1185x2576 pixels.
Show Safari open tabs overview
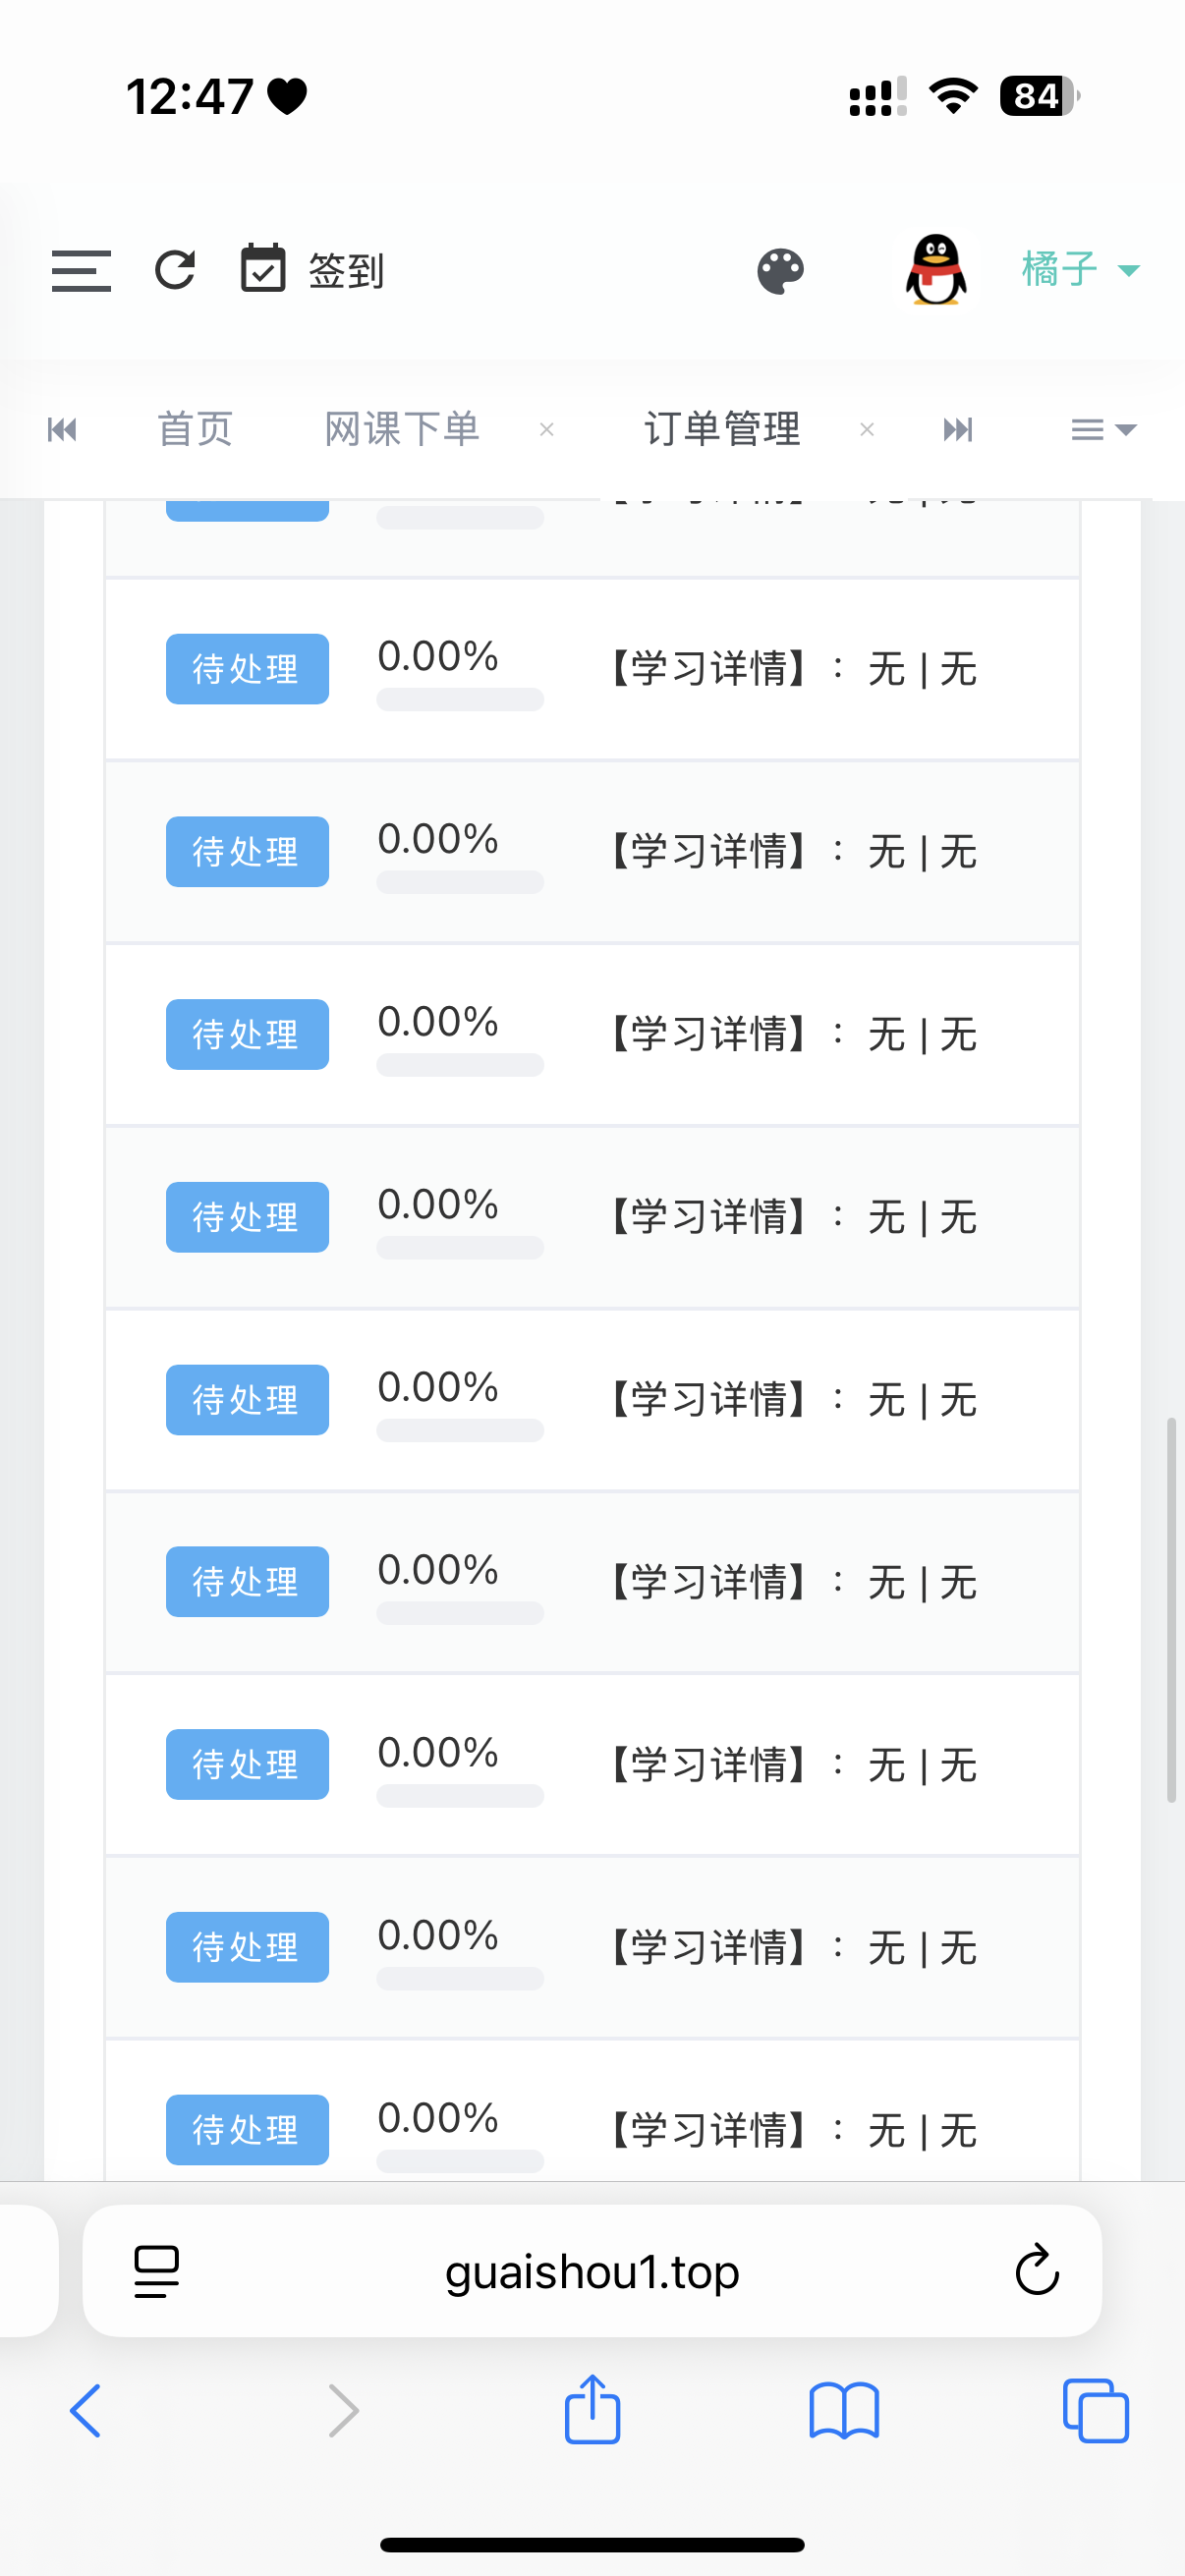[x=1096, y=2411]
